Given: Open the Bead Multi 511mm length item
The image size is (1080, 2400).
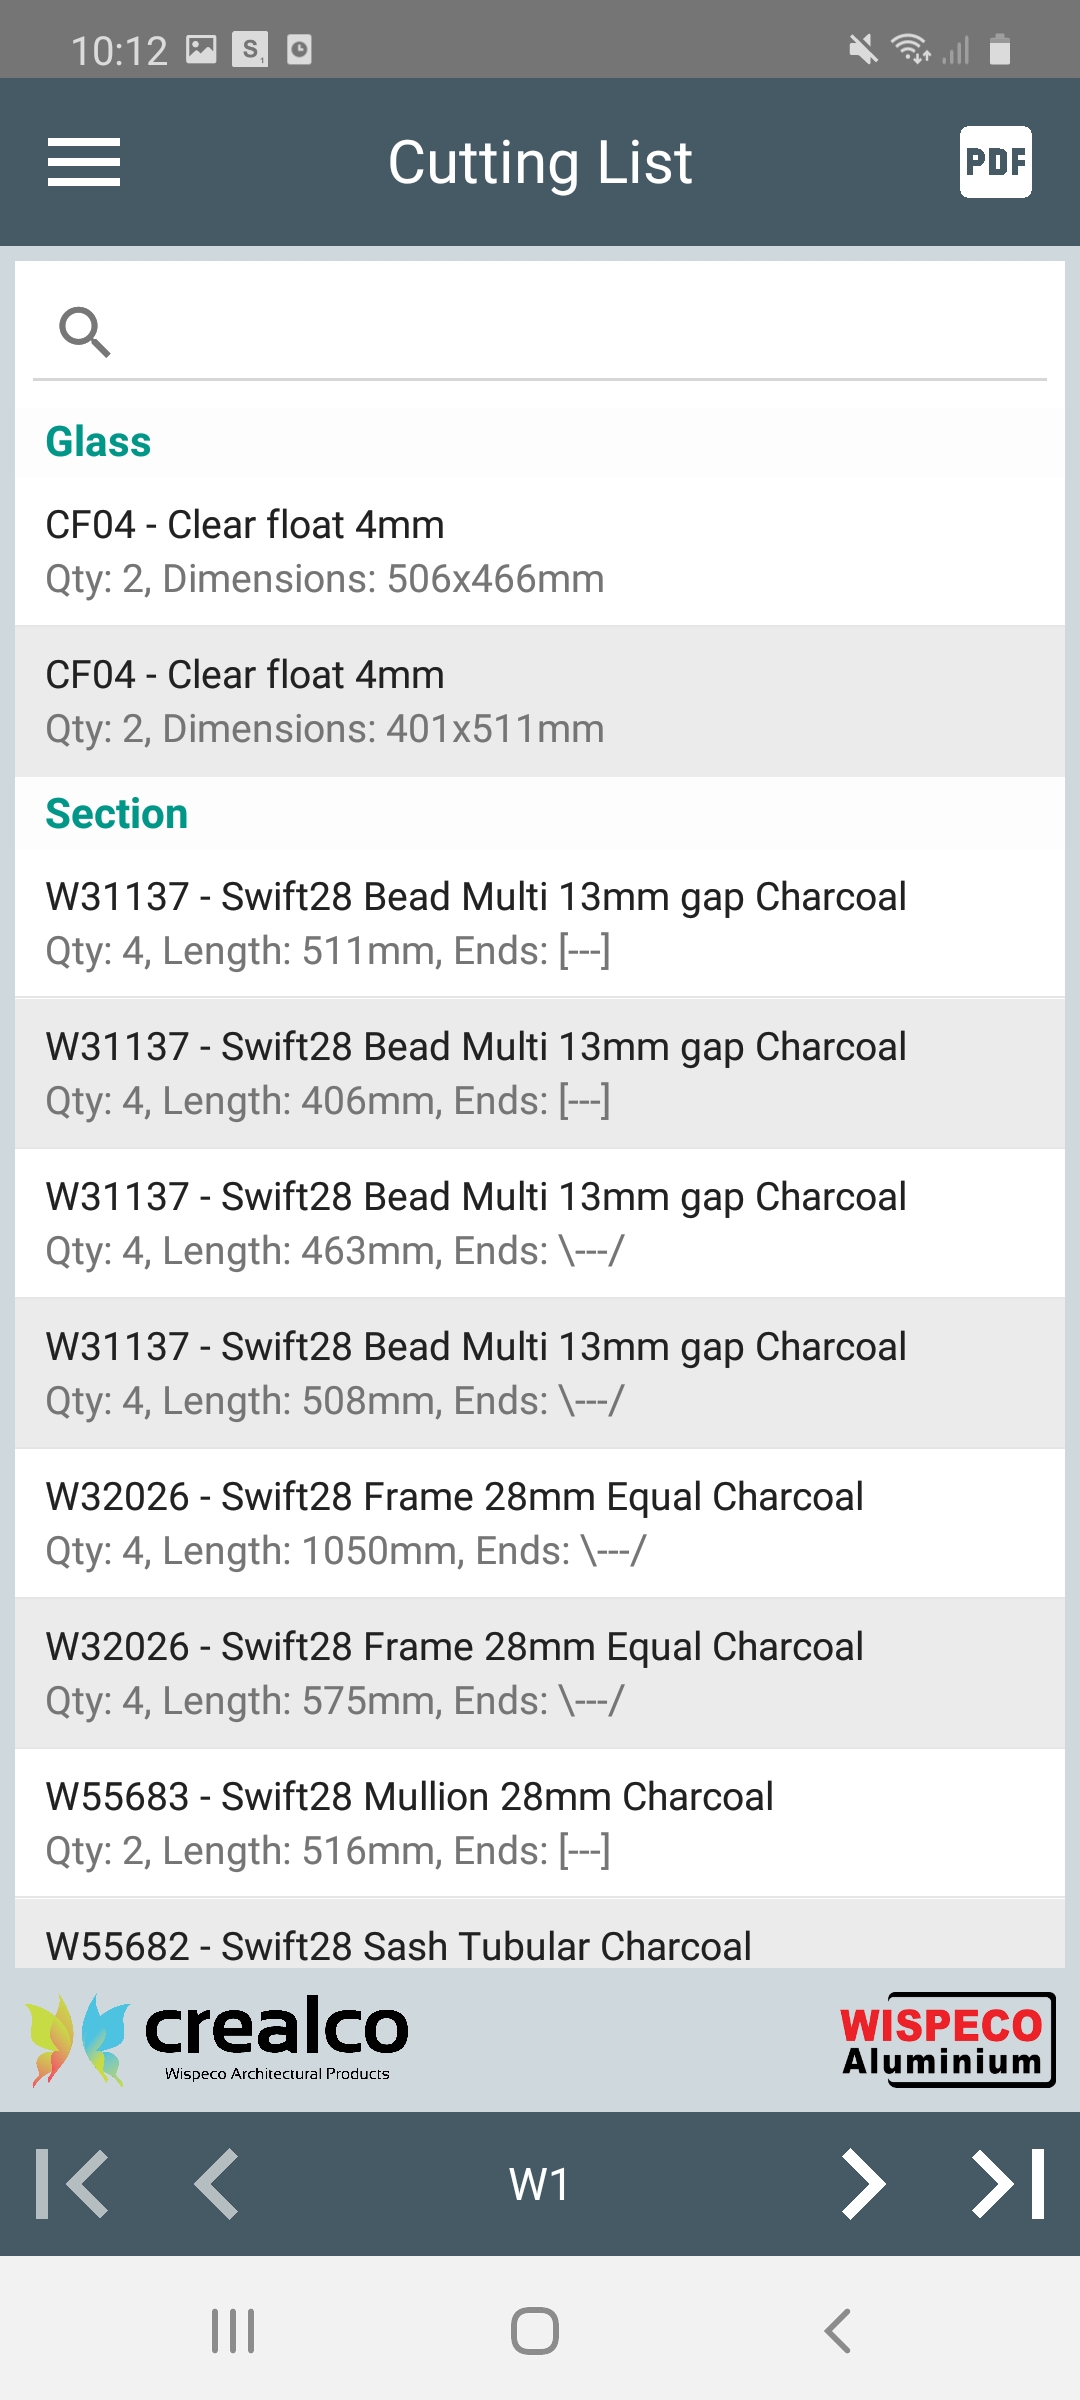Looking at the screenshot, I should pyautogui.click(x=540, y=923).
